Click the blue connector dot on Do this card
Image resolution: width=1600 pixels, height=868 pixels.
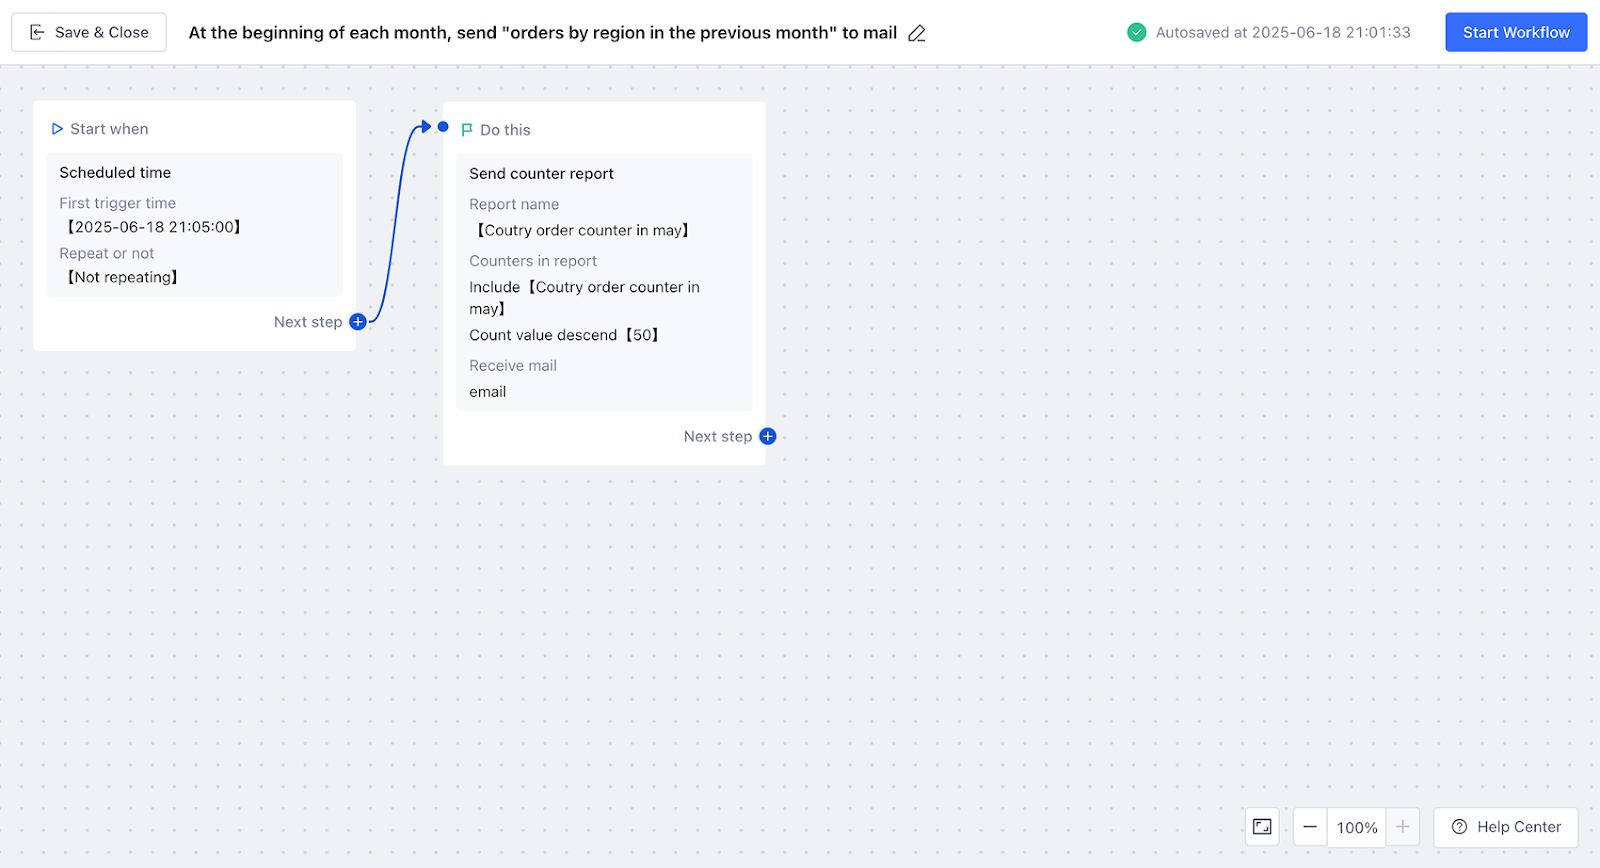[x=443, y=127]
